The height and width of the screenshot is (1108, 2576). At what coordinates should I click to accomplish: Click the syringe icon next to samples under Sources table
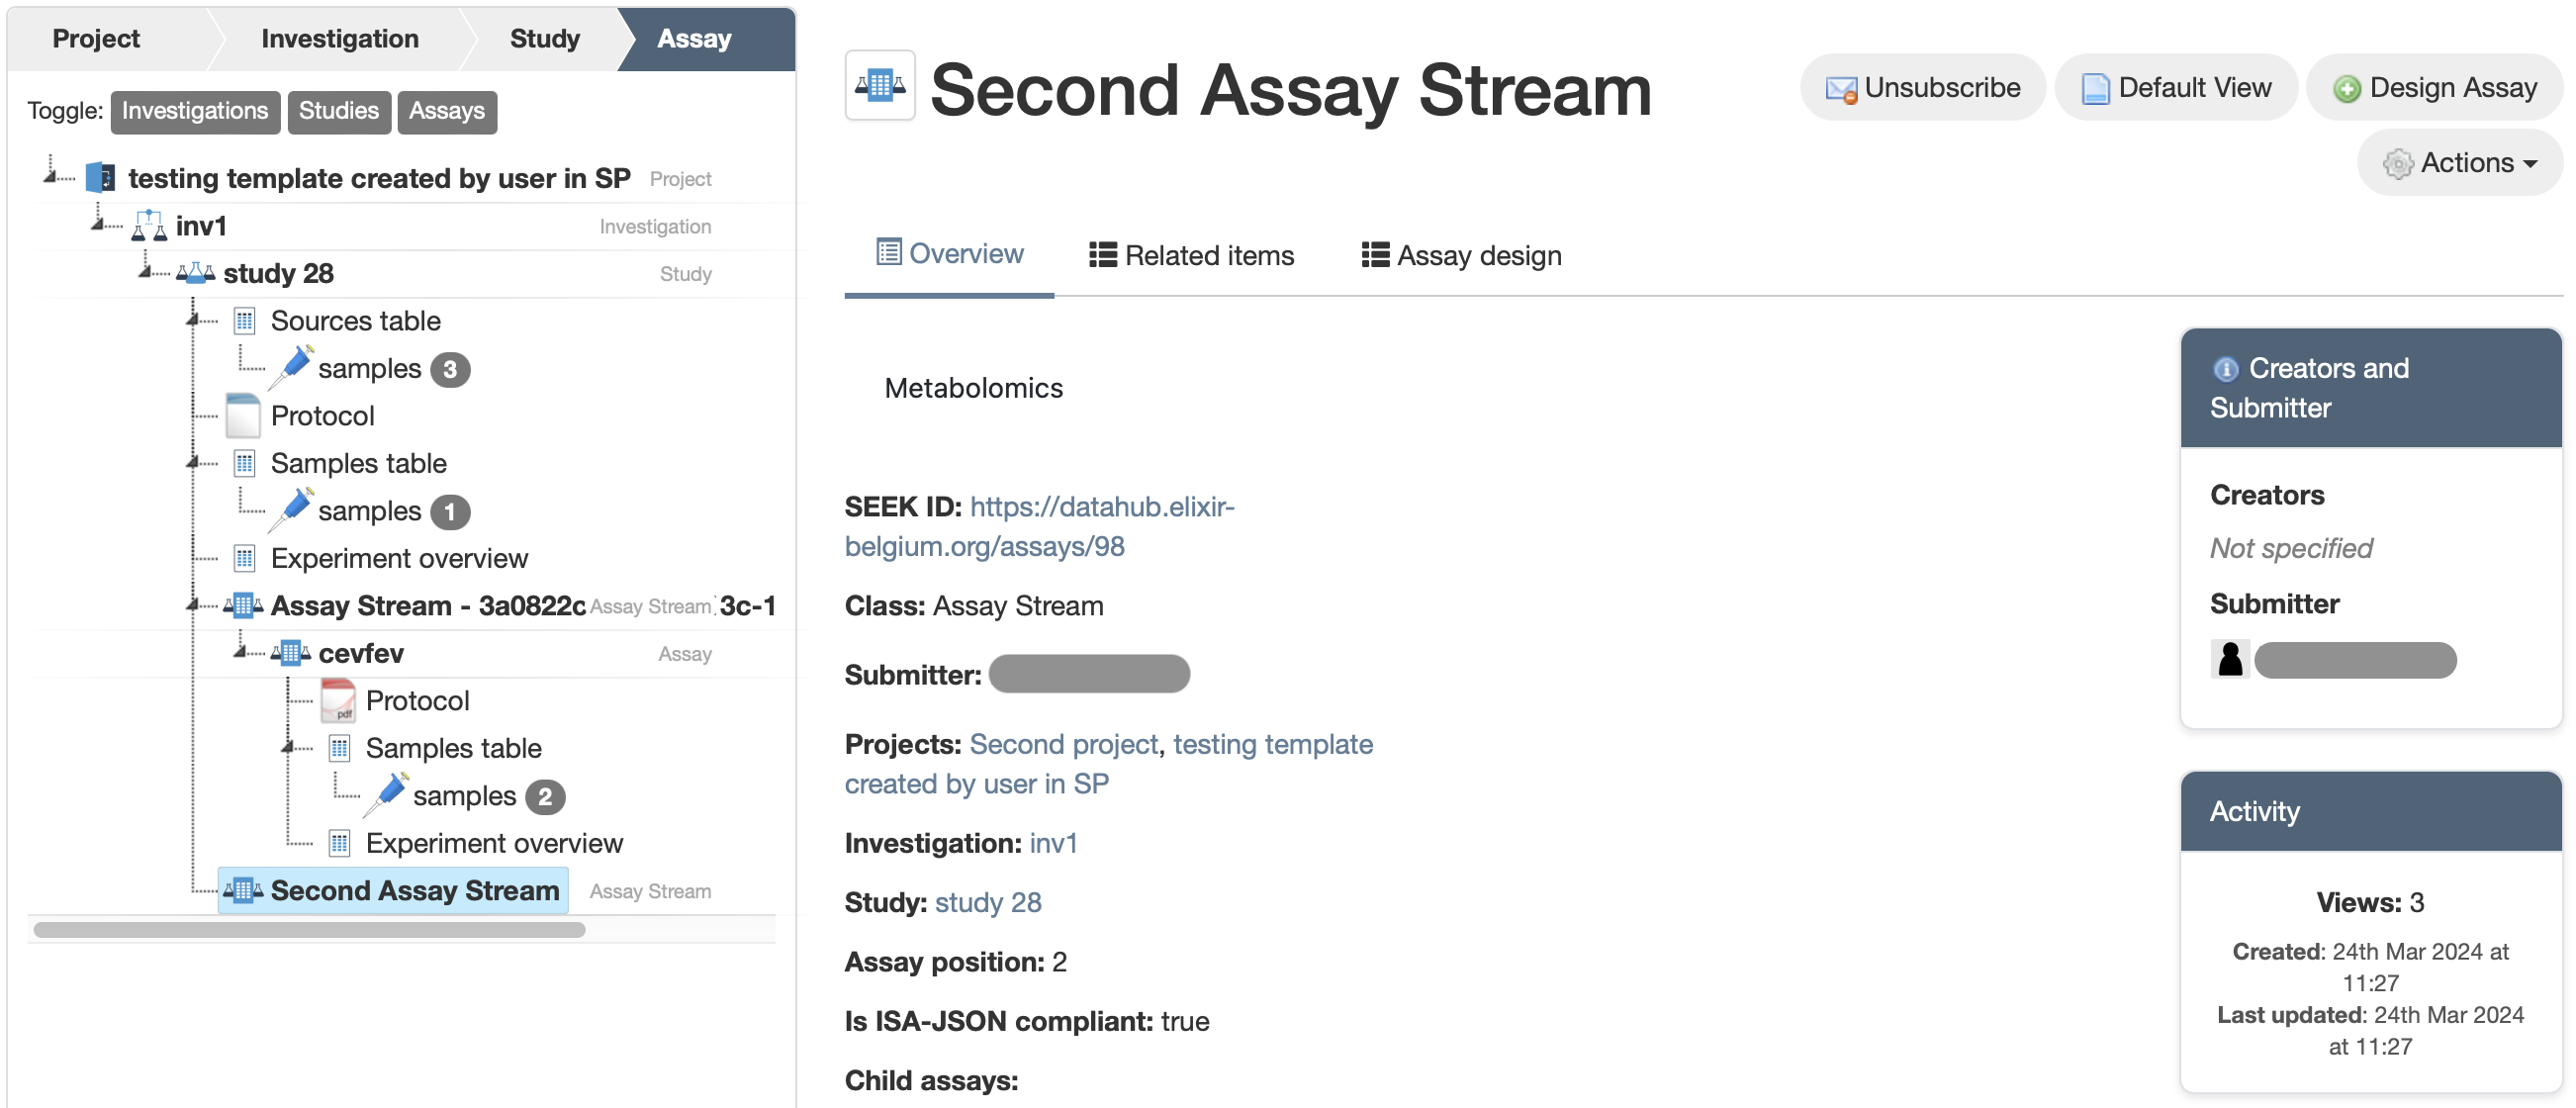click(291, 367)
